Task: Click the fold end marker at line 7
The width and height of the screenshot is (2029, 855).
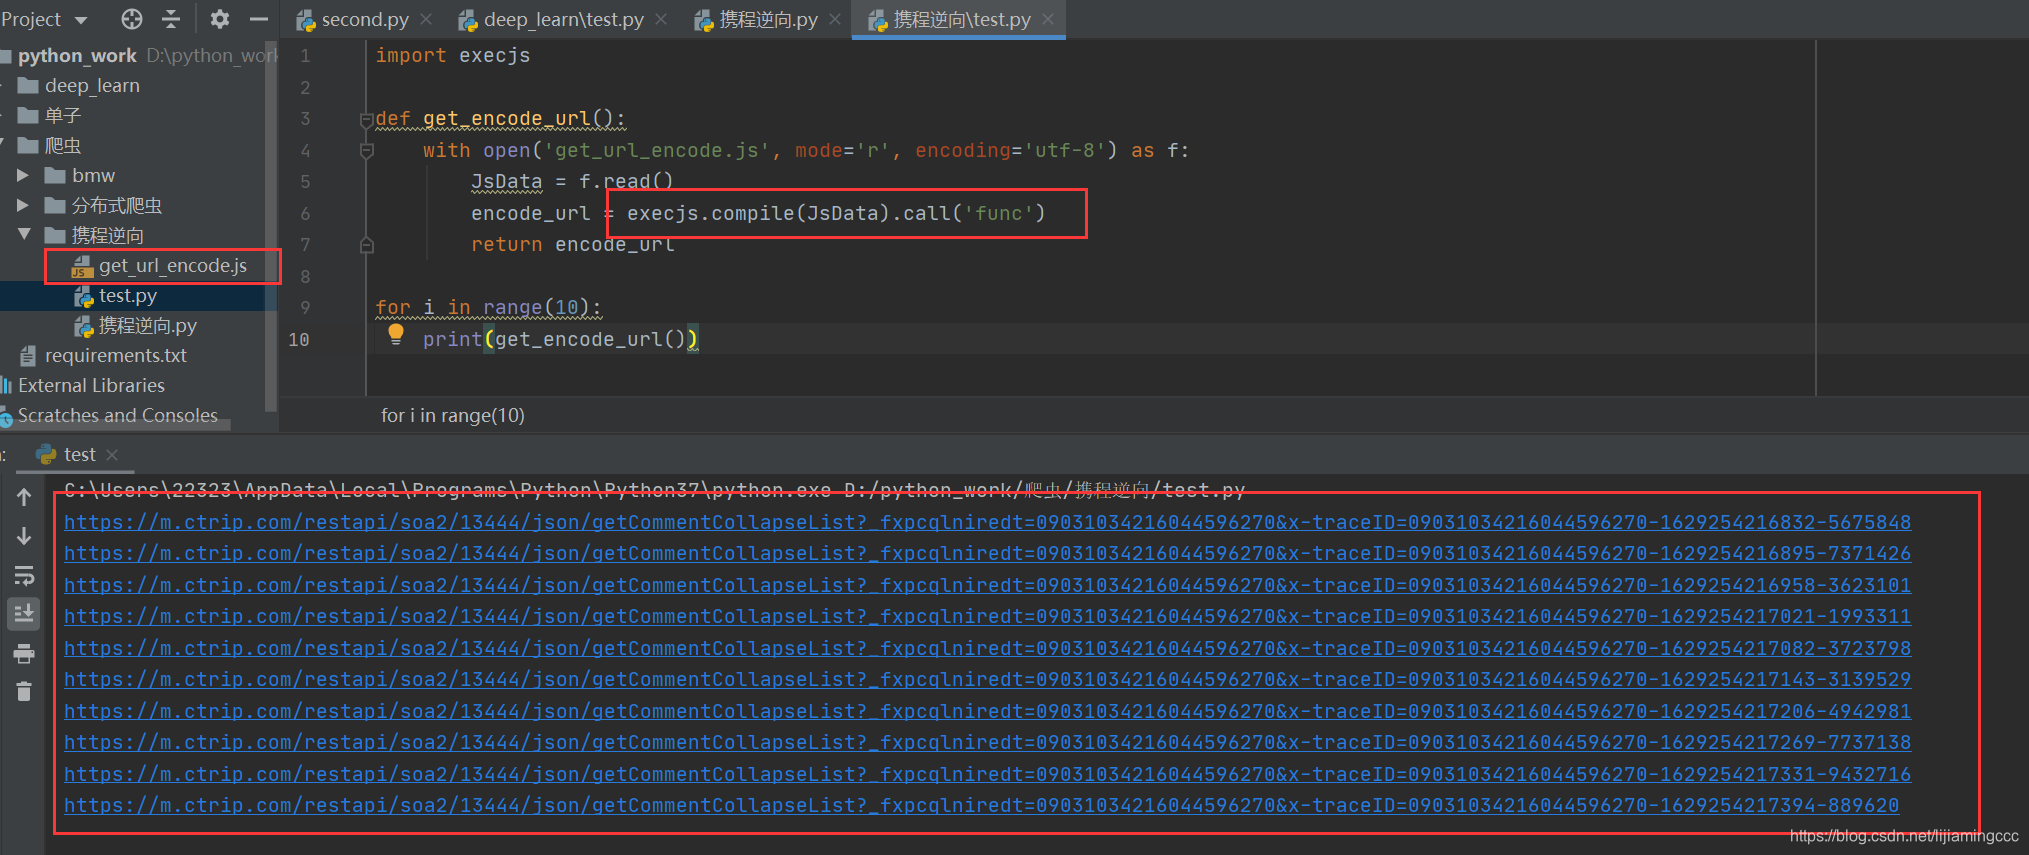Action: (366, 245)
